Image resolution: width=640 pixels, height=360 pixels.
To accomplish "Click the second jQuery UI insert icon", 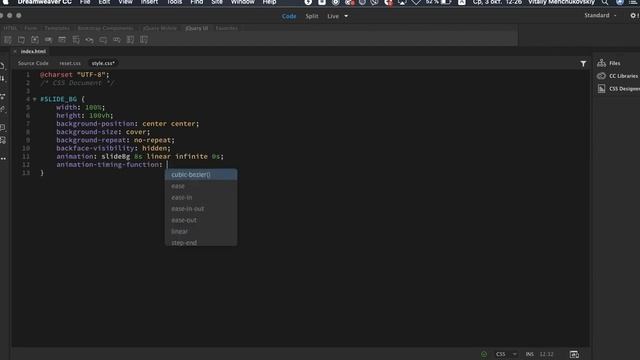I will pos(21,40).
